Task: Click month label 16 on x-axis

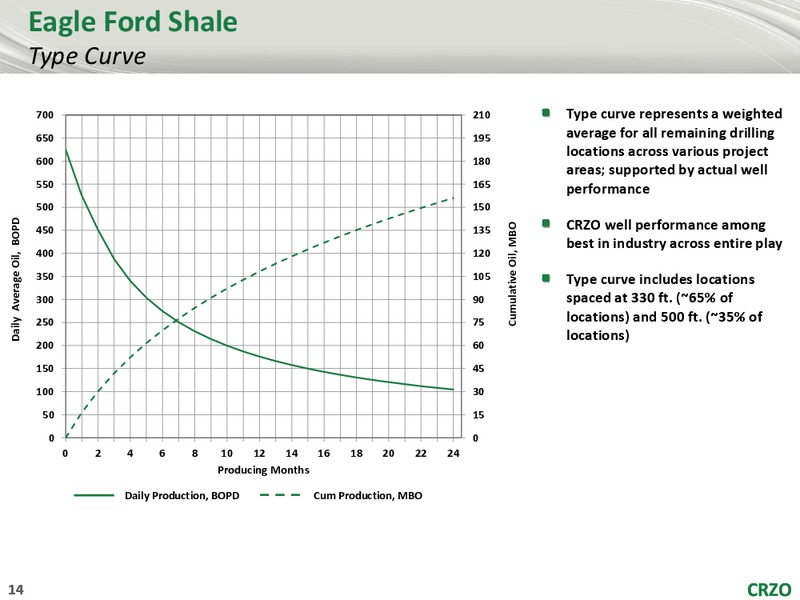Action: point(324,453)
